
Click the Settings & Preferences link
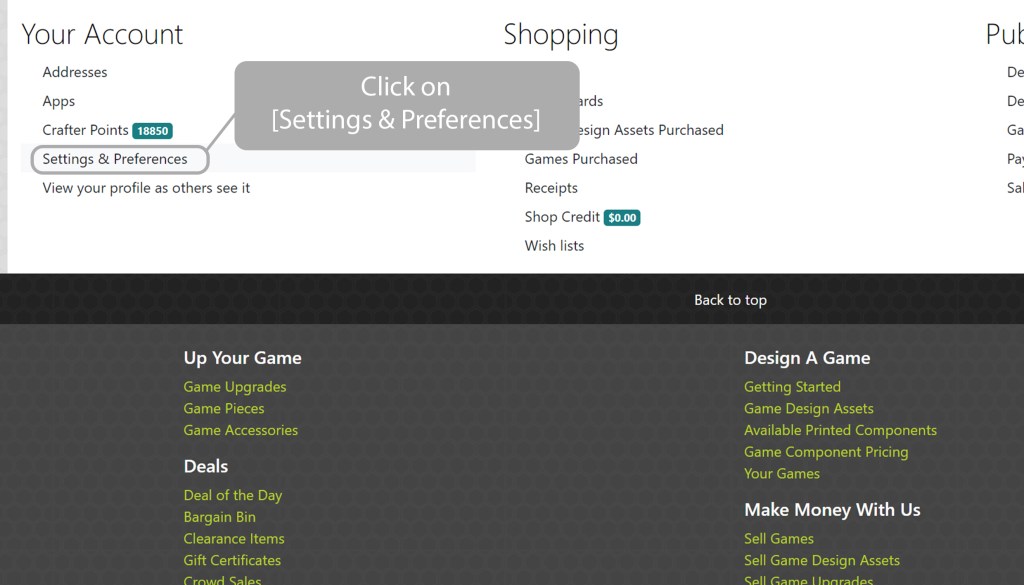pyautogui.click(x=115, y=159)
